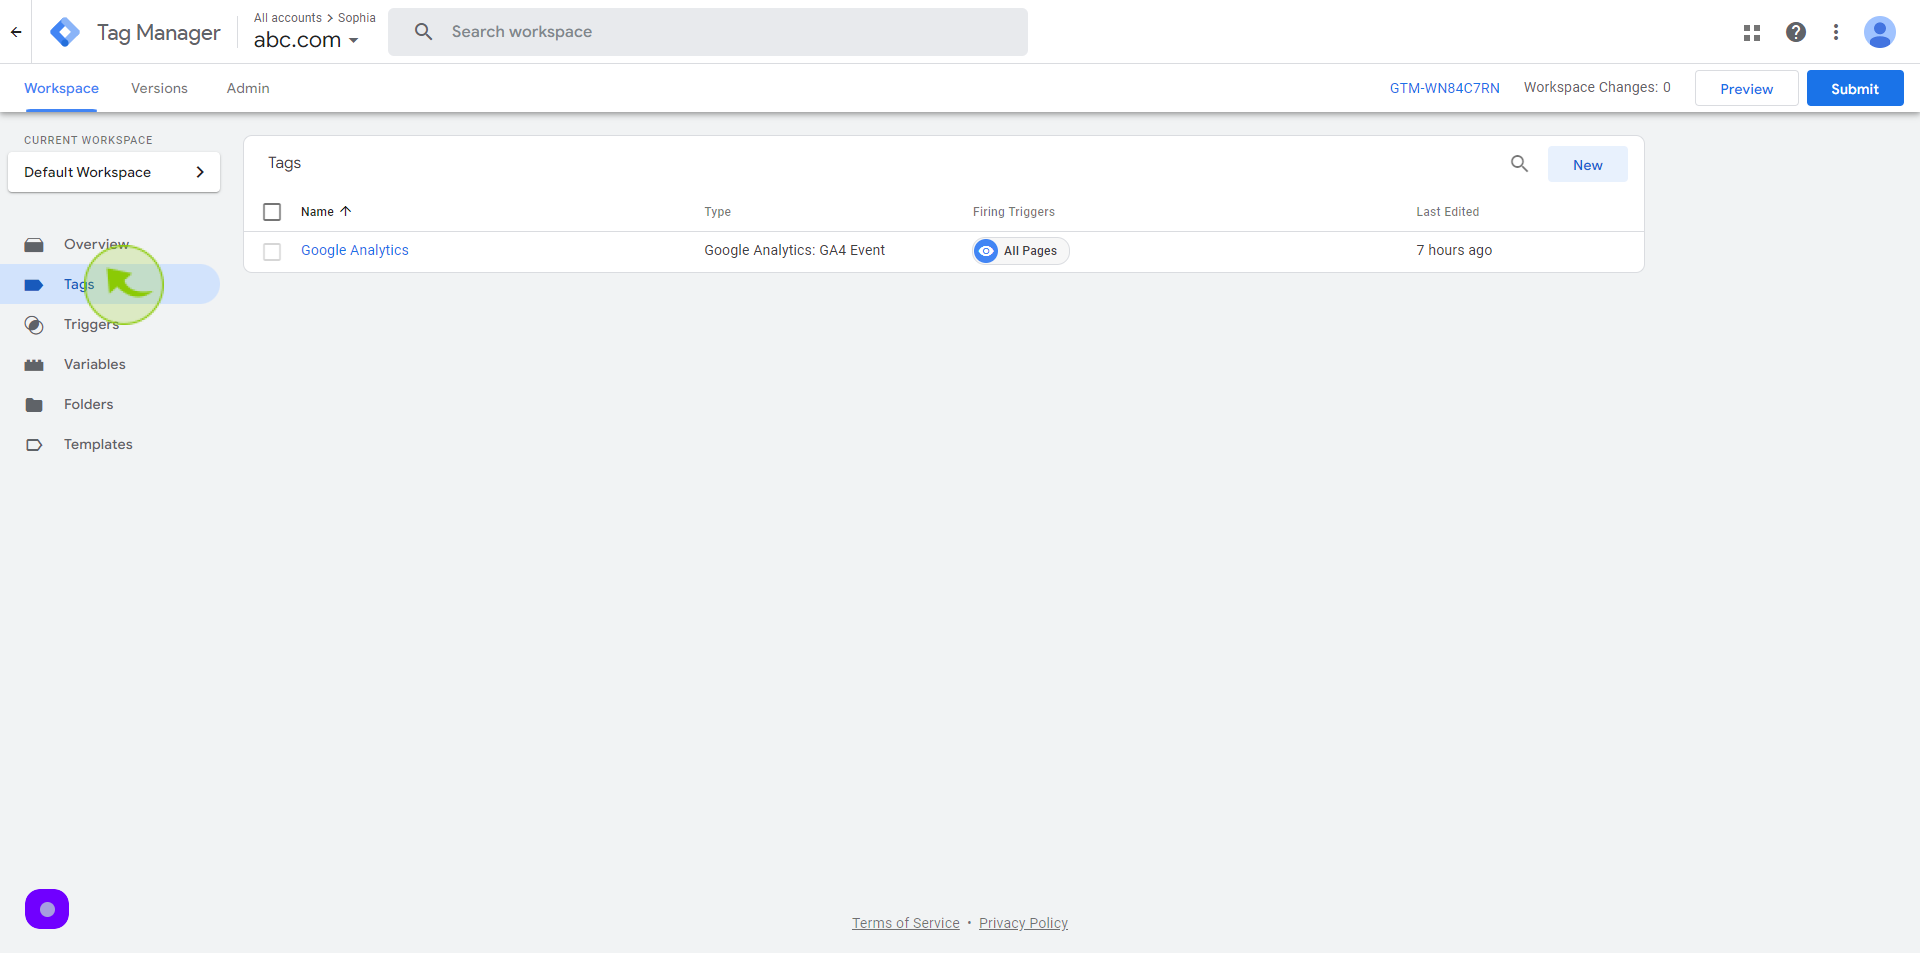This screenshot has height=953, width=1920.
Task: Switch to the Admin tab
Action: pyautogui.click(x=248, y=88)
